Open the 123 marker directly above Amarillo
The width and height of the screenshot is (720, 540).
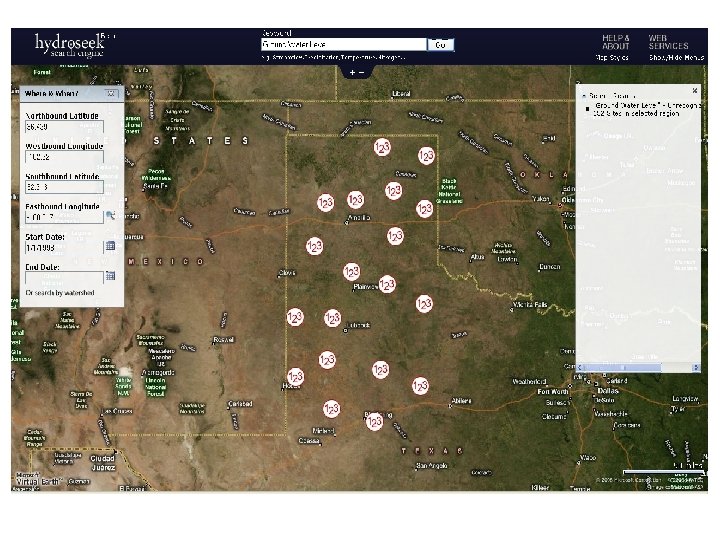point(355,200)
